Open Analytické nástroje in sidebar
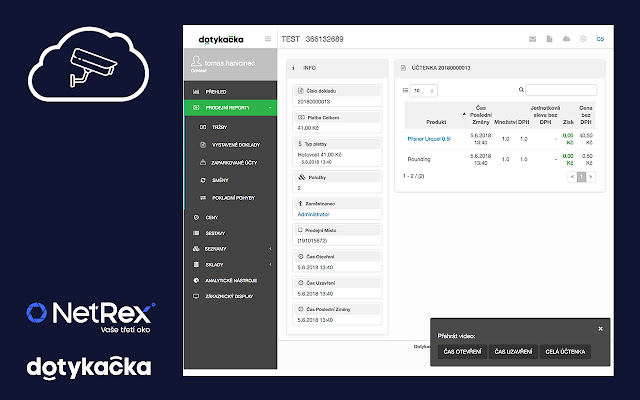Viewport: 640px width, 400px height. (x=231, y=280)
